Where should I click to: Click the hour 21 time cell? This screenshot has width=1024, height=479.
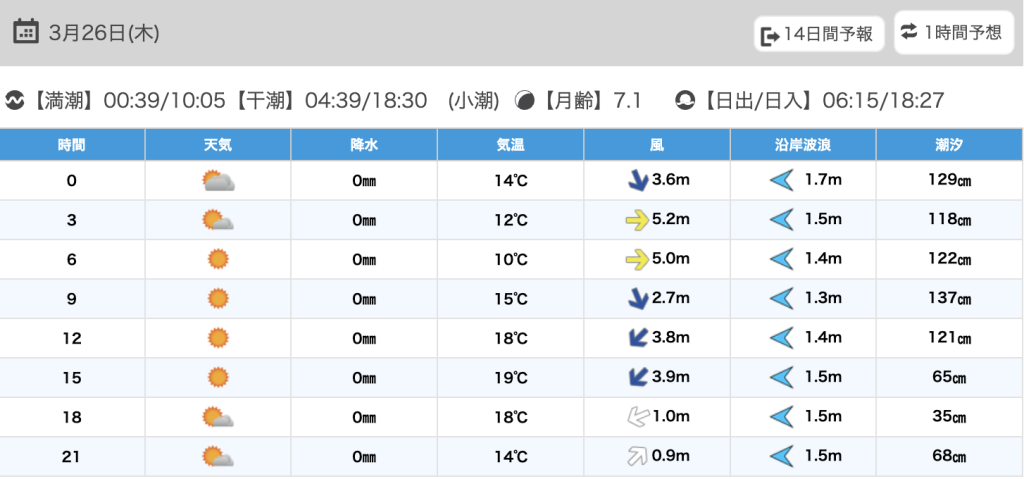coord(72,457)
